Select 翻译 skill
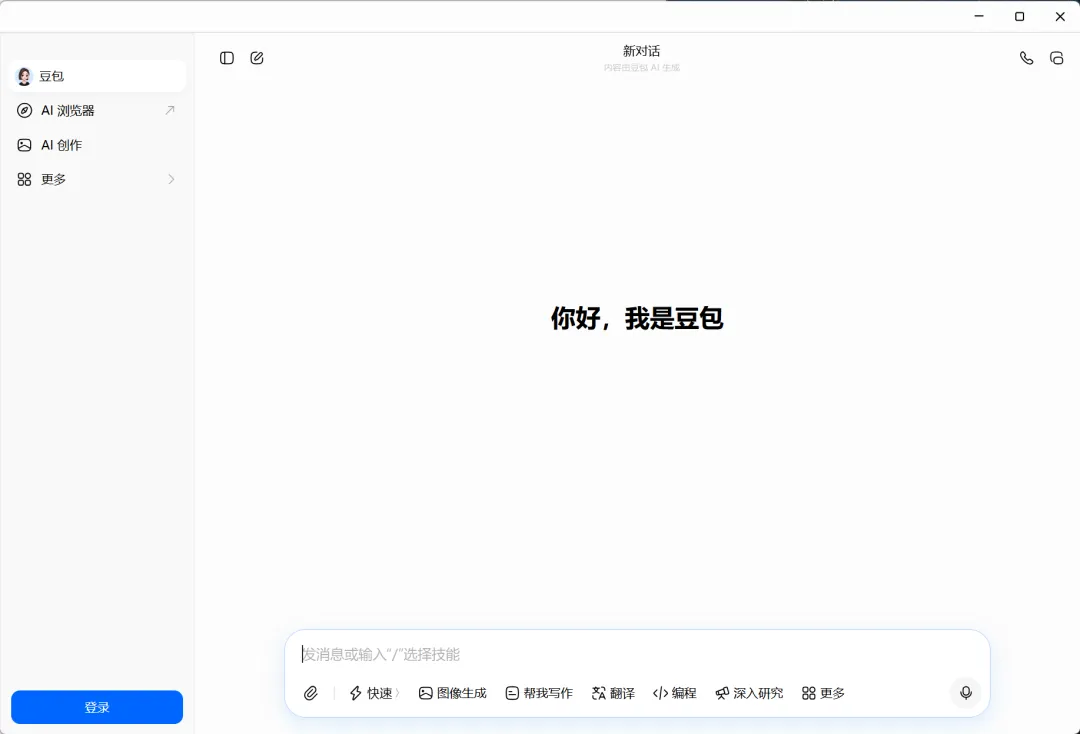This screenshot has height=734, width=1080. (613, 693)
